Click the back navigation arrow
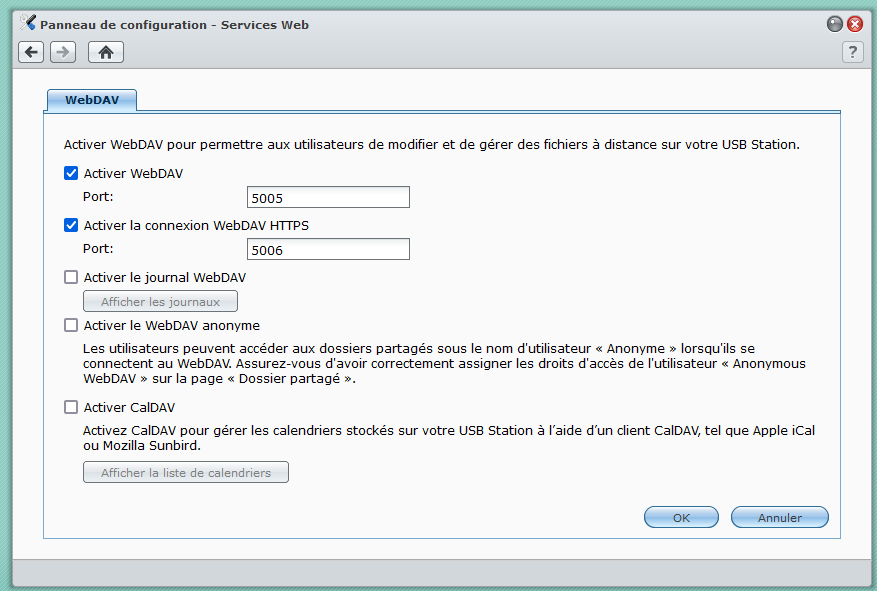This screenshot has width=877, height=591. (x=31, y=52)
